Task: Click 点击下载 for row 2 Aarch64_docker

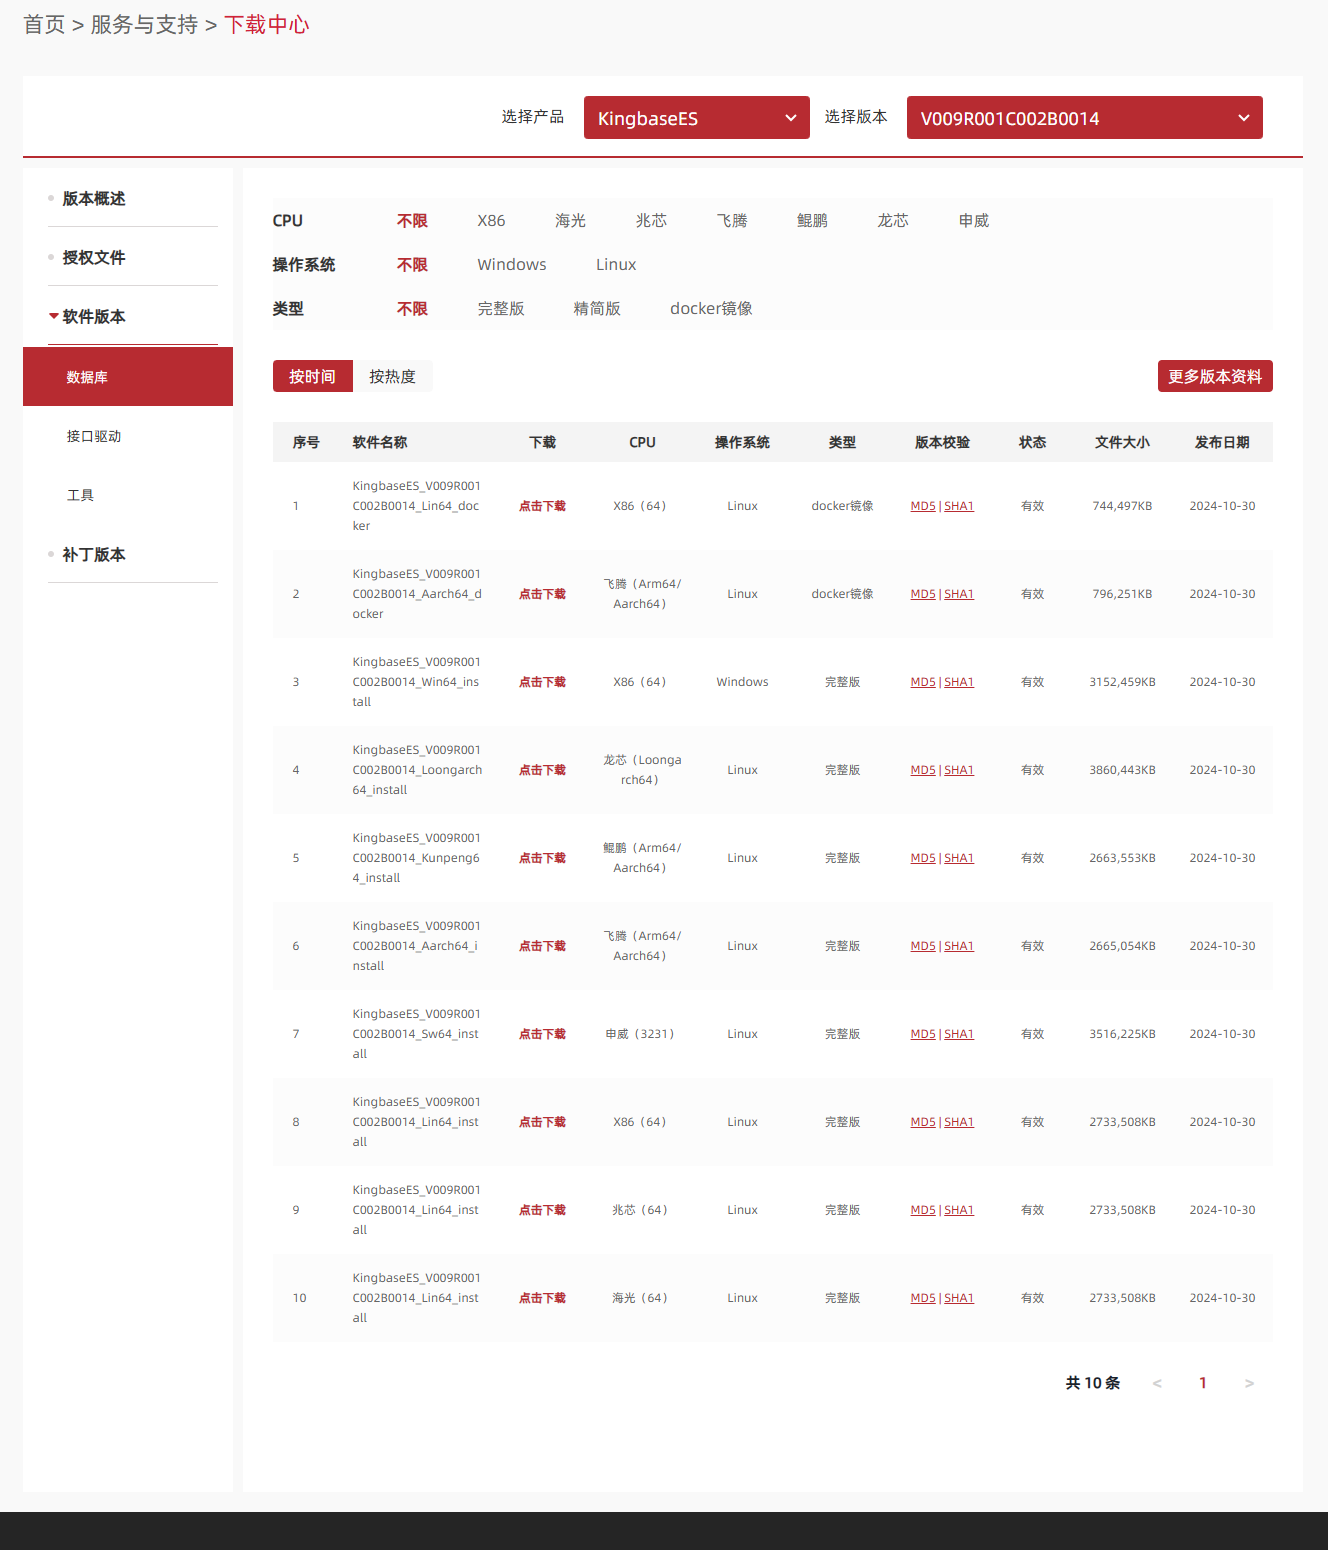Action: tap(542, 594)
